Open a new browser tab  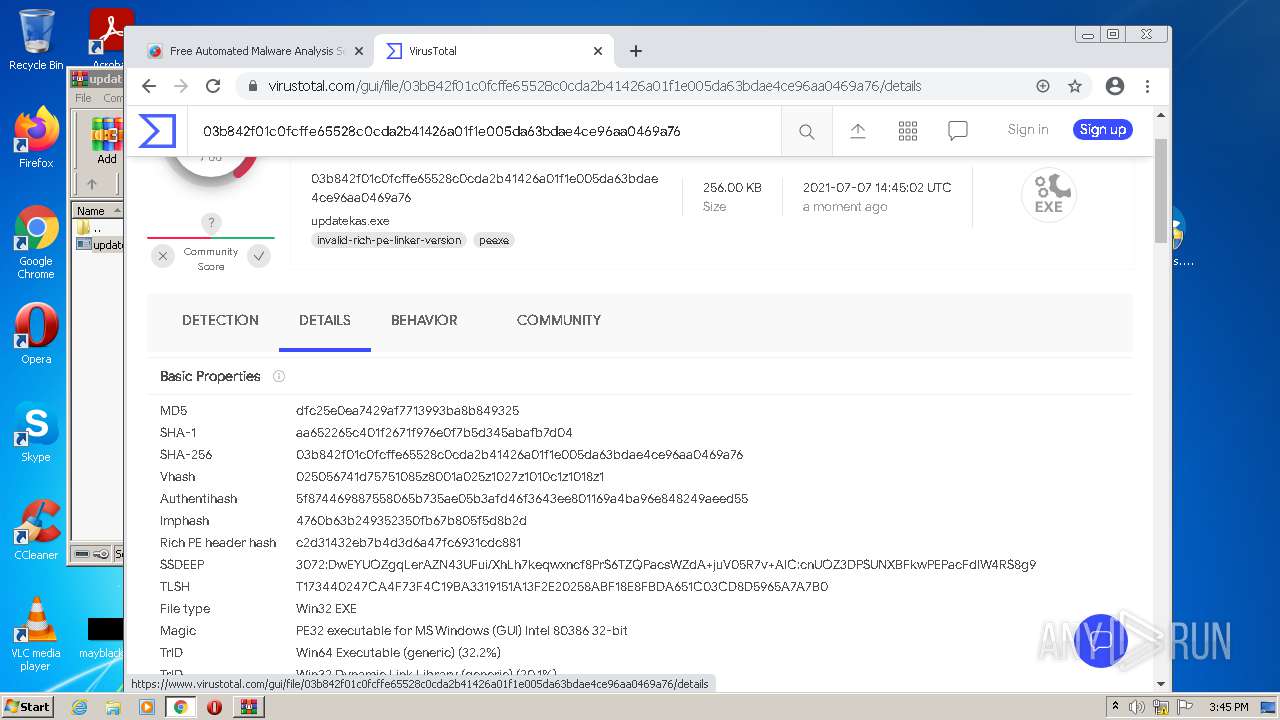[636, 51]
